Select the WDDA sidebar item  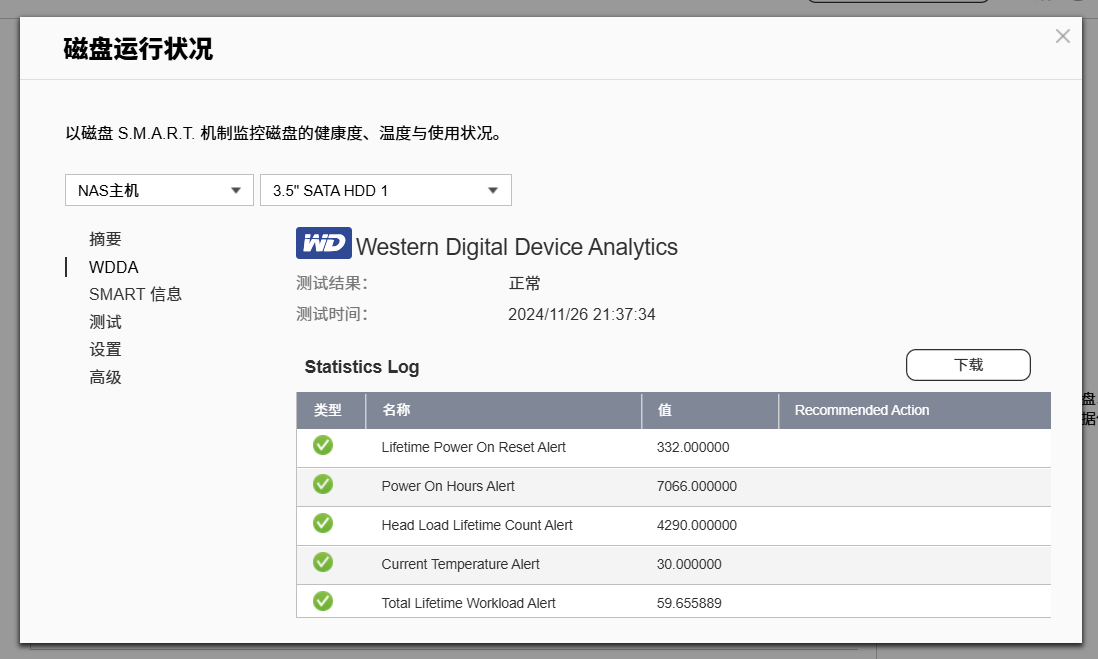pyautogui.click(x=113, y=267)
